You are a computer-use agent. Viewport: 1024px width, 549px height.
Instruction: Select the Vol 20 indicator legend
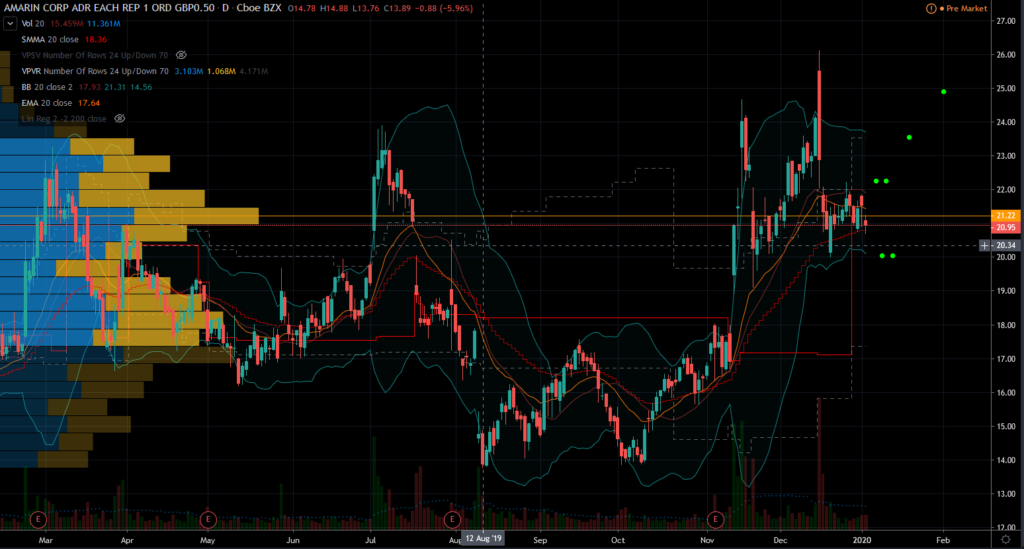pos(32,24)
